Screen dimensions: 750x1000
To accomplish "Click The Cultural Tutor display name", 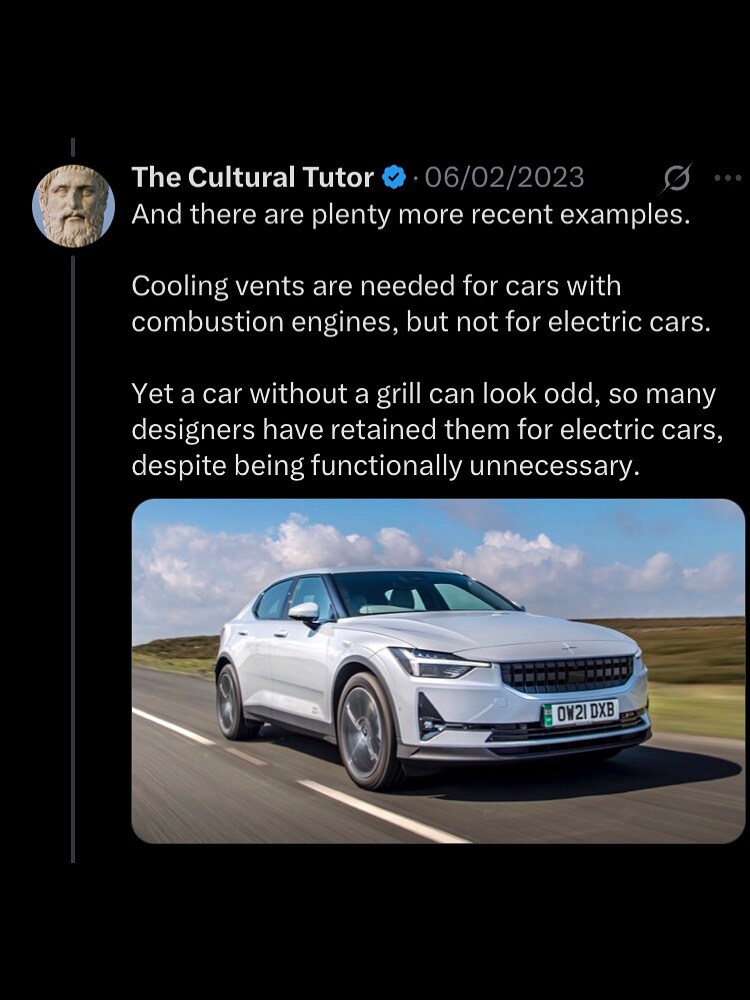I will click(x=253, y=177).
